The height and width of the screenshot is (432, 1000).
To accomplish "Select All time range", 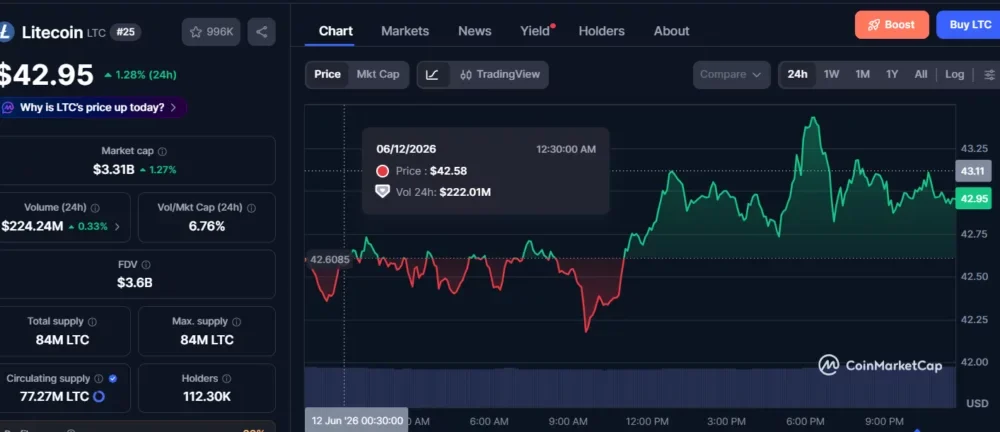I will (x=921, y=75).
